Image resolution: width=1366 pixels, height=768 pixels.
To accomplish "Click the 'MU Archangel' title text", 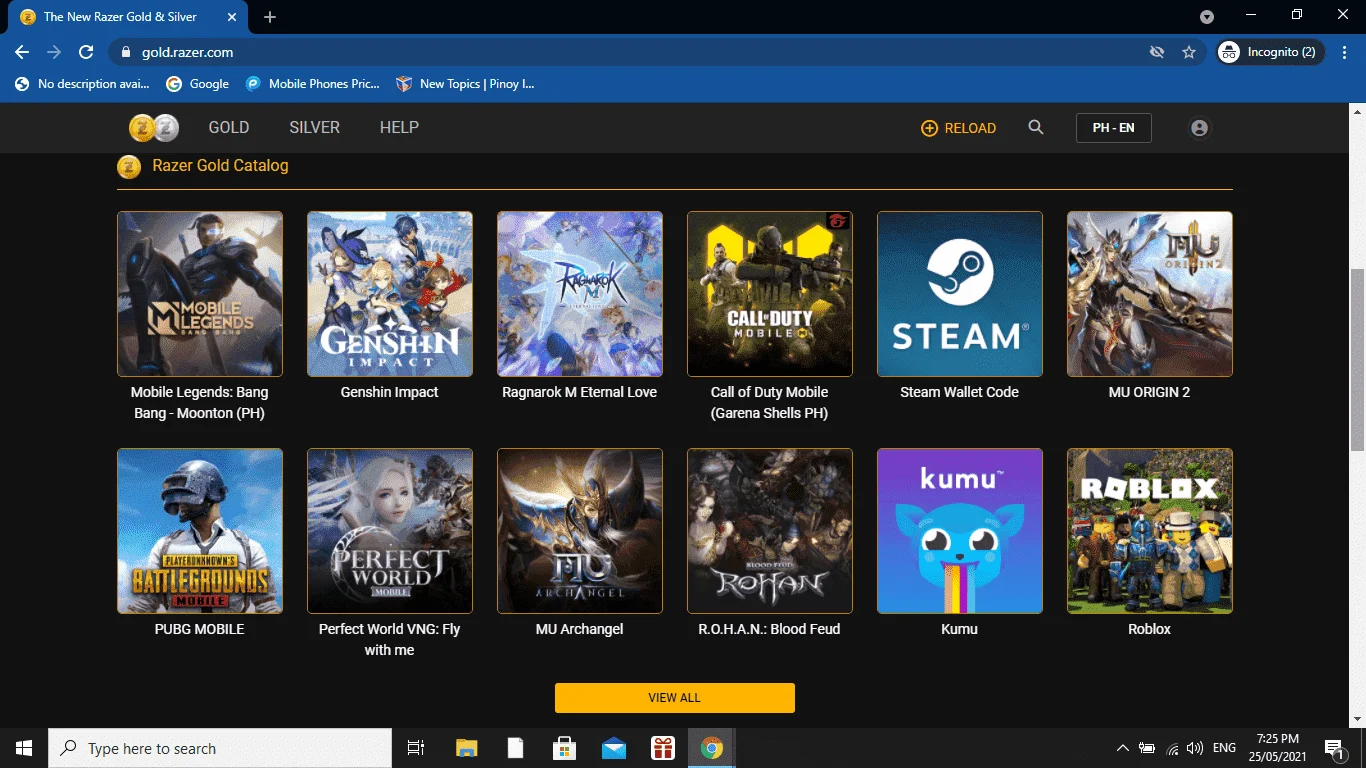I will (580, 629).
